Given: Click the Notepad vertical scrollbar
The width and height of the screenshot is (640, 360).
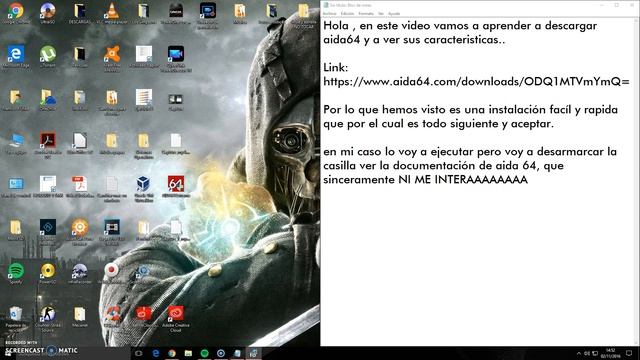Looking at the screenshot, I should (637, 182).
